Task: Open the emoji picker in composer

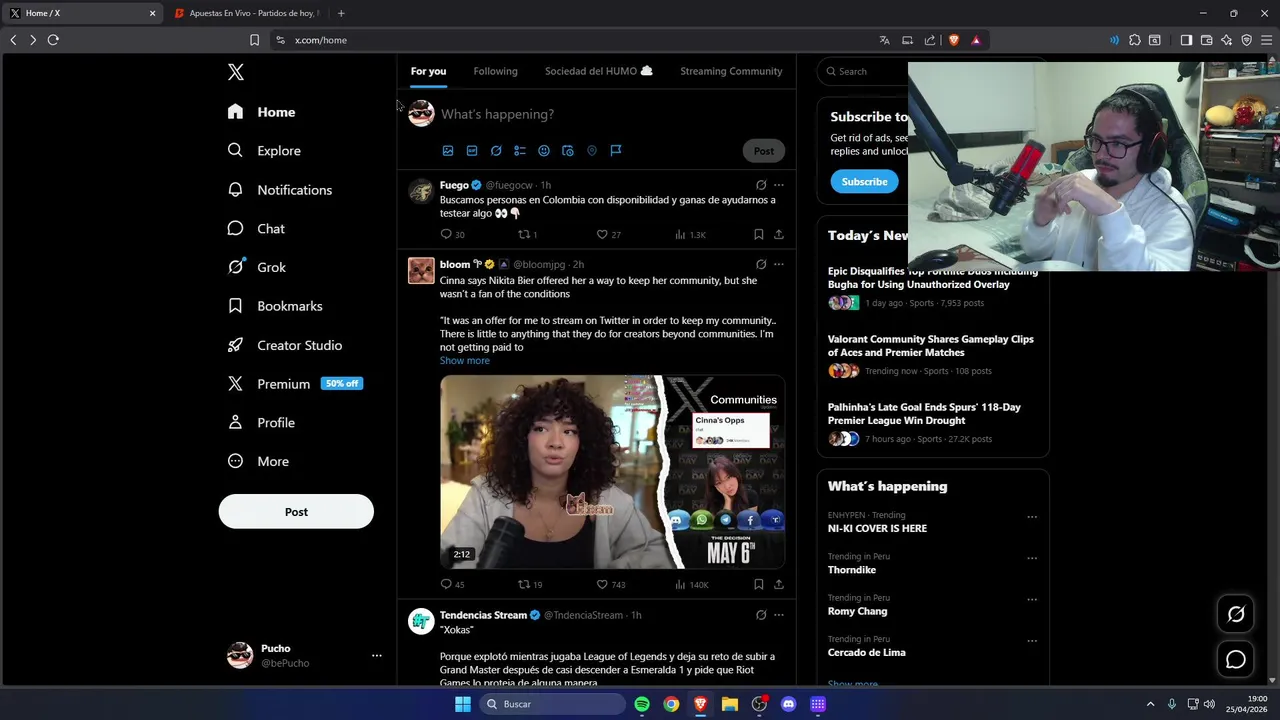Action: [544, 150]
